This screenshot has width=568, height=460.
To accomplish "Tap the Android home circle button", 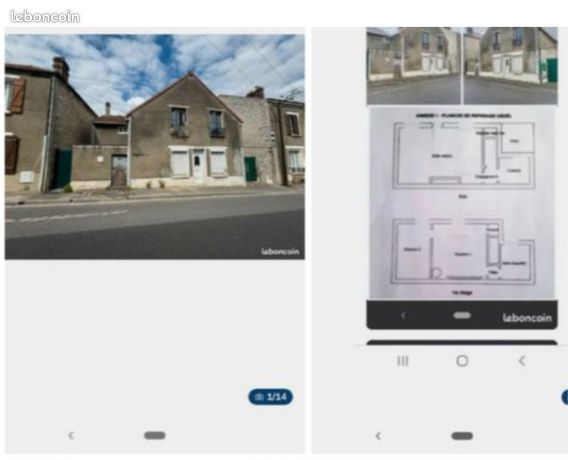I will click(x=462, y=361).
